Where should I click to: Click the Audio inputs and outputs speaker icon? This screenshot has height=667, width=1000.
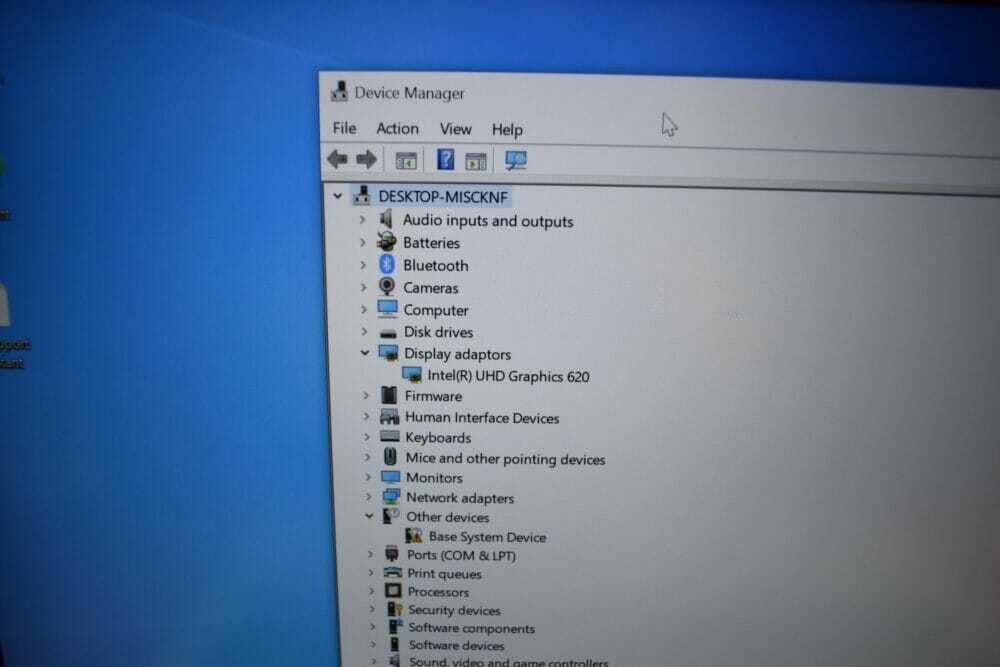click(386, 219)
